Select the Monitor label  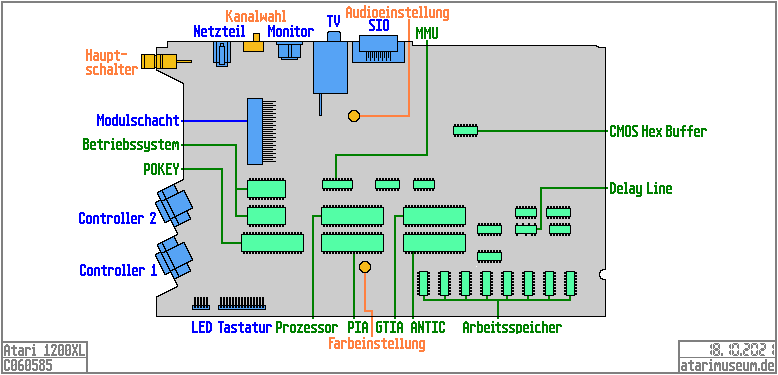[x=291, y=32]
